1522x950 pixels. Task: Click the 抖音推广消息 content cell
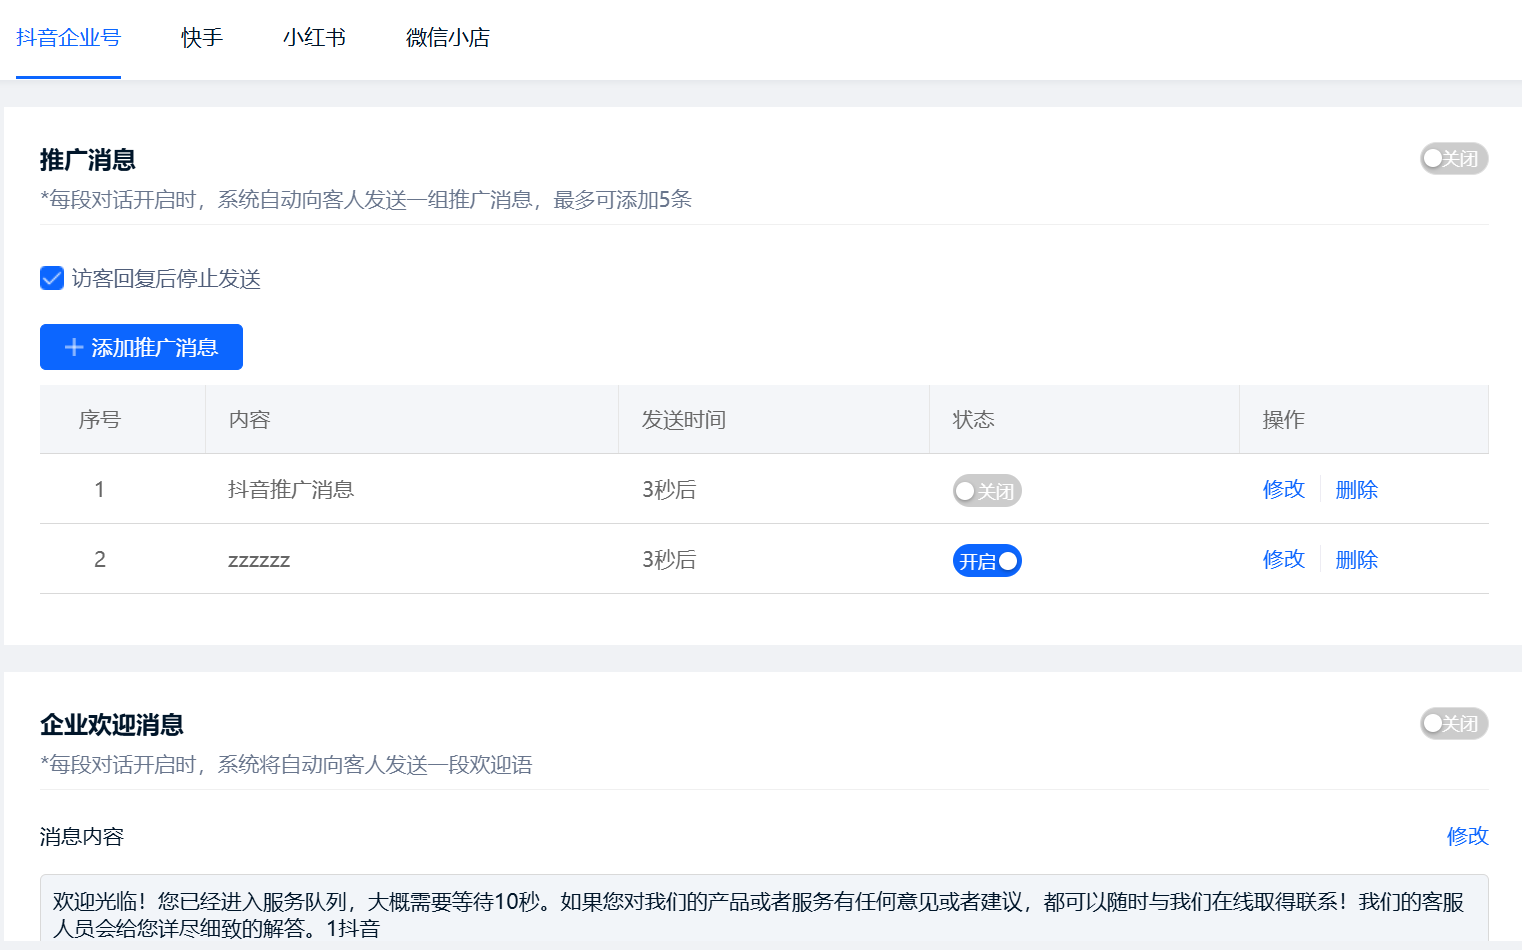click(x=291, y=490)
